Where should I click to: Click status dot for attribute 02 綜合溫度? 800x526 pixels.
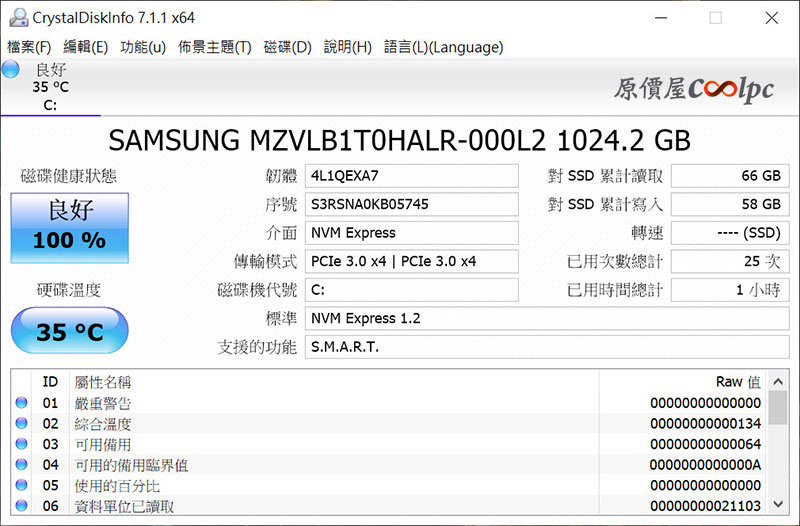(21, 423)
